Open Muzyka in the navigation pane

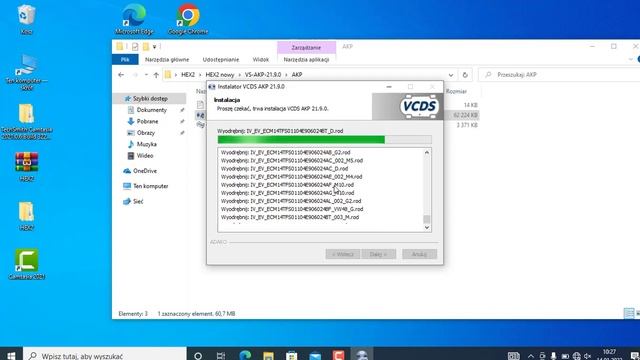click(147, 144)
